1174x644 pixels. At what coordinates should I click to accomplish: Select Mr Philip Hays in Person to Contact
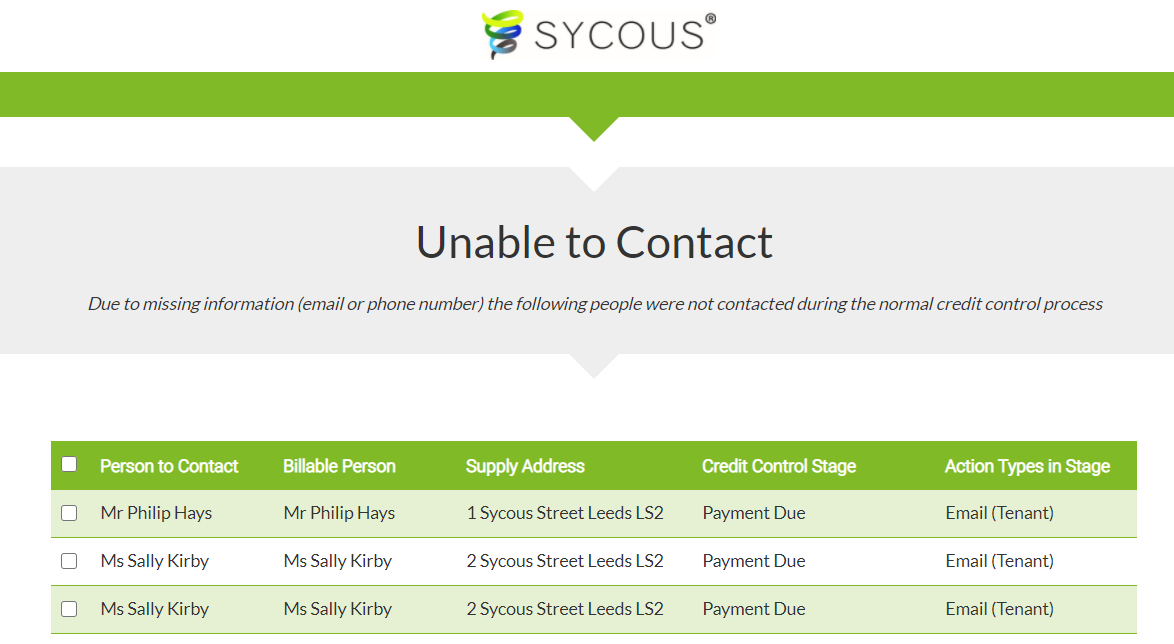156,513
